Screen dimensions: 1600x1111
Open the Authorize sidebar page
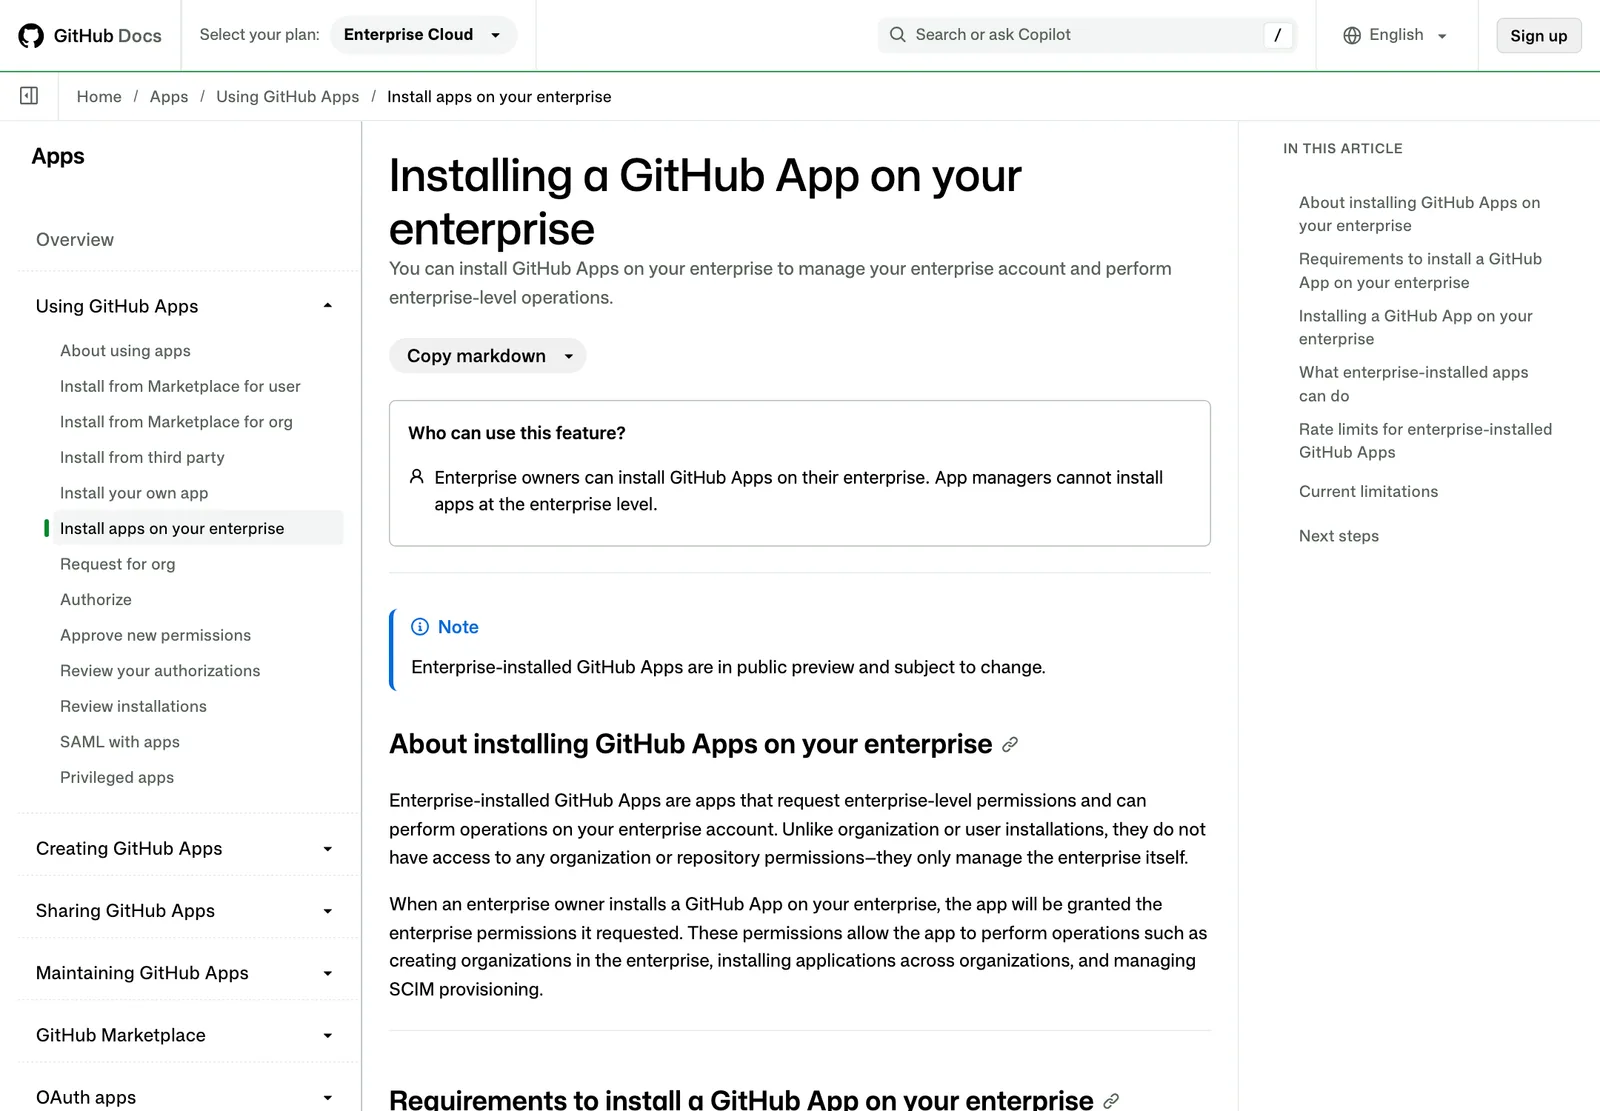(x=96, y=599)
